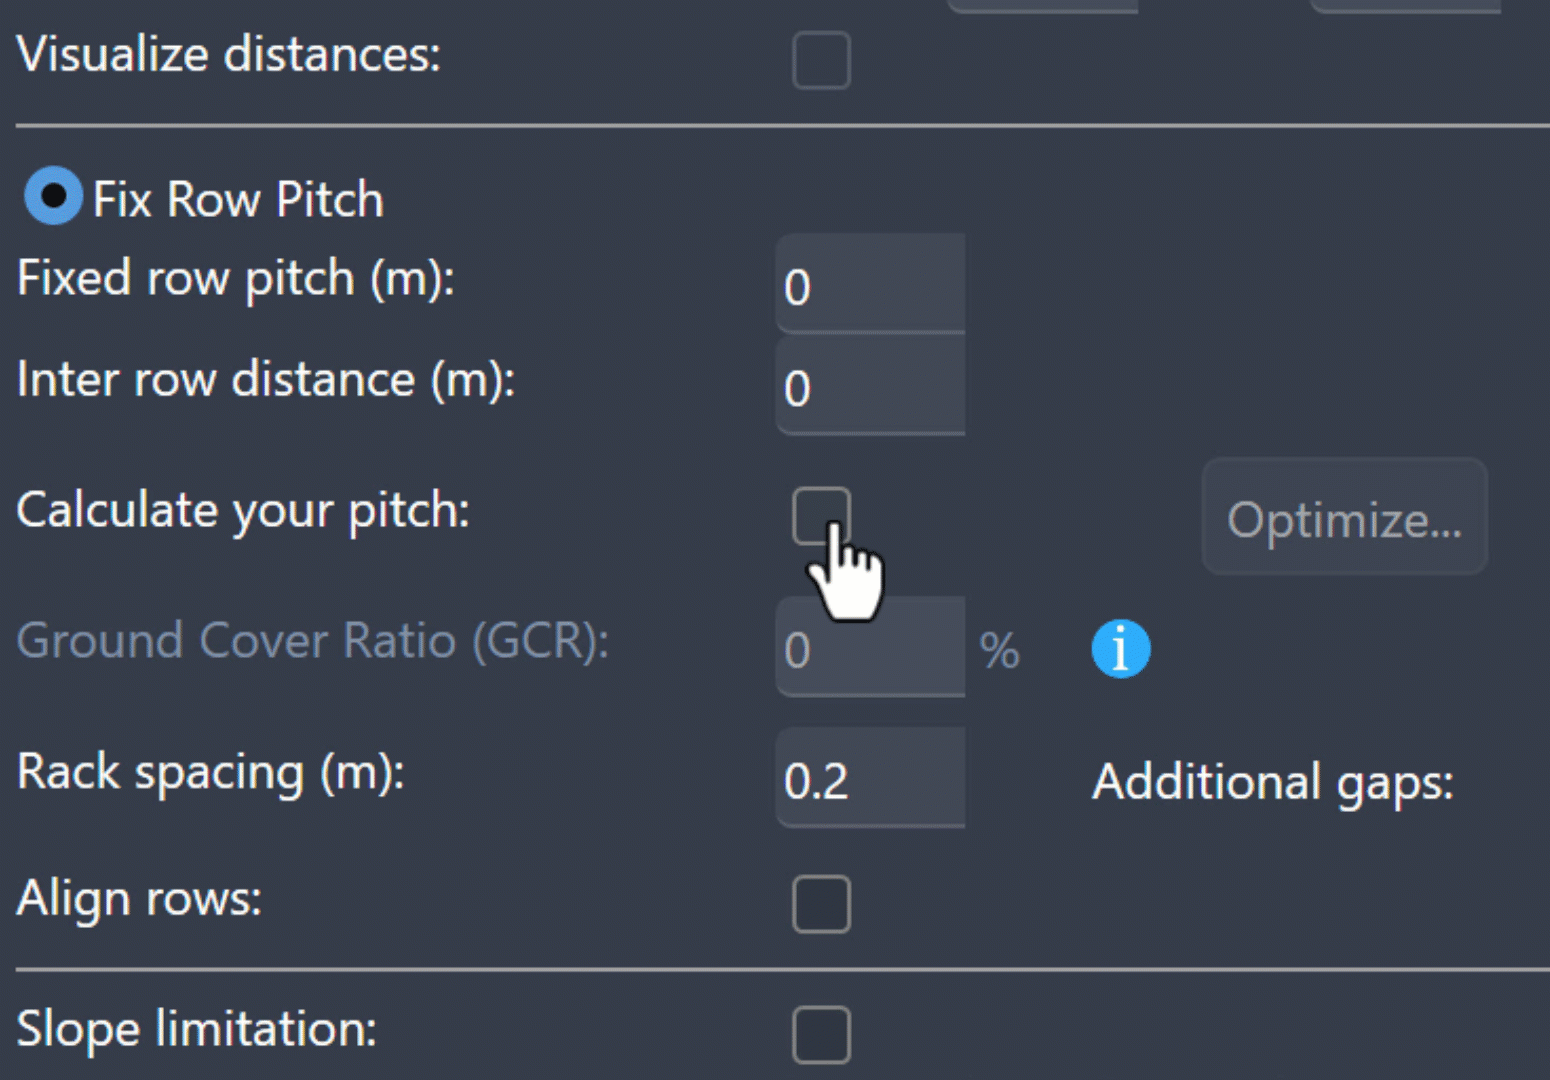Focus the Fixed row pitch input field
1550x1080 pixels.
coord(870,284)
